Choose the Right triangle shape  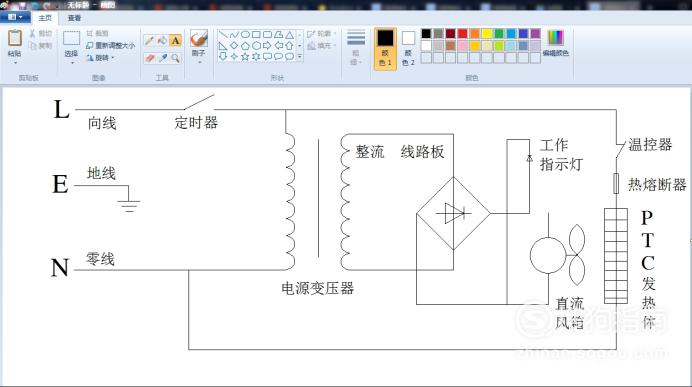click(223, 45)
